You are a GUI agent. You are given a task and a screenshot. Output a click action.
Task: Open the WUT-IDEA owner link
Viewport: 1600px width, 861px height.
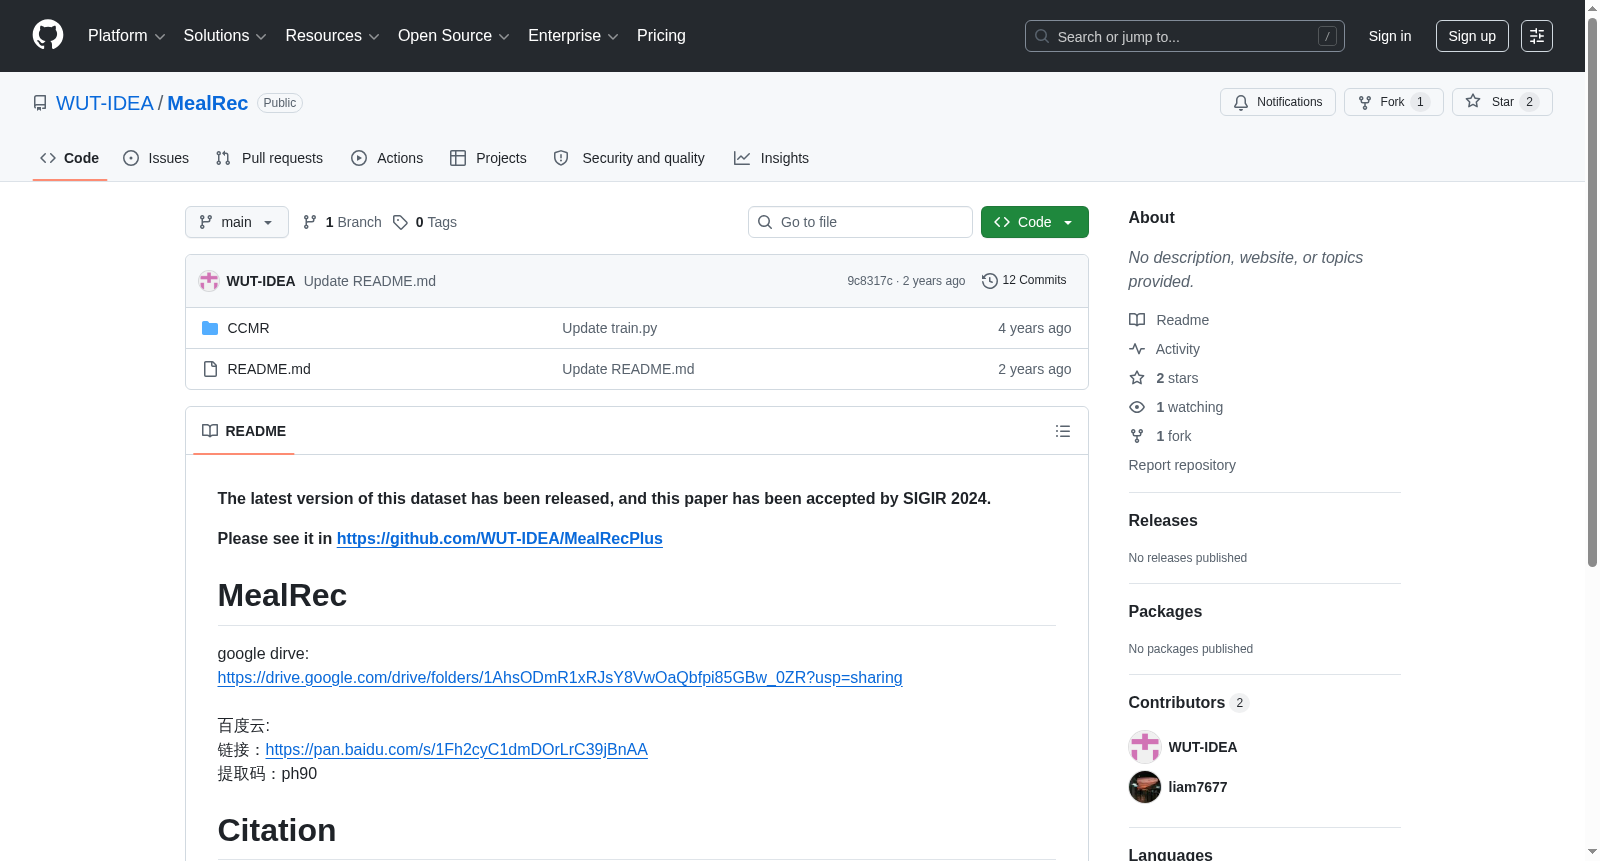pos(105,103)
